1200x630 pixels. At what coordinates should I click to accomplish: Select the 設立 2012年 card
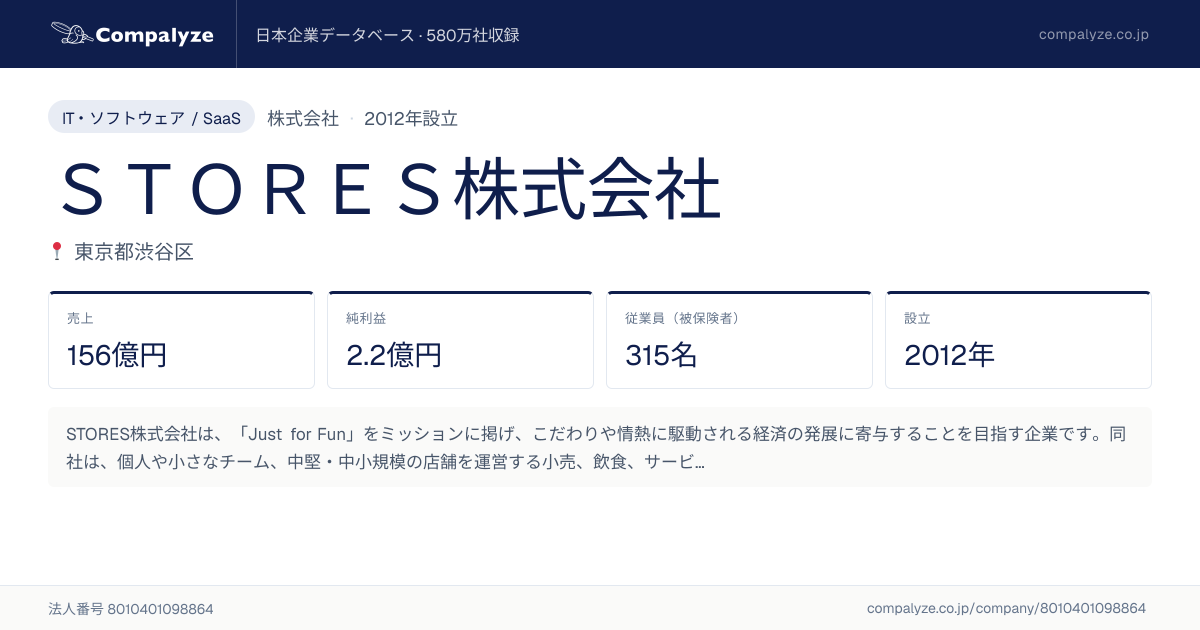point(1018,340)
